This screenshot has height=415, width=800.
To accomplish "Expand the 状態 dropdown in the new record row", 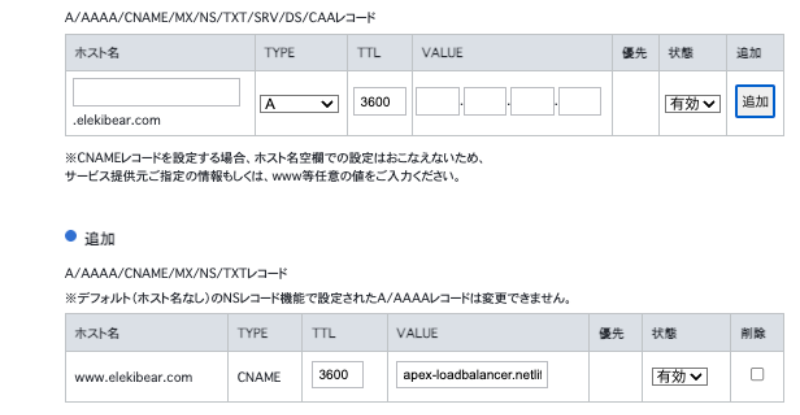I will (693, 102).
